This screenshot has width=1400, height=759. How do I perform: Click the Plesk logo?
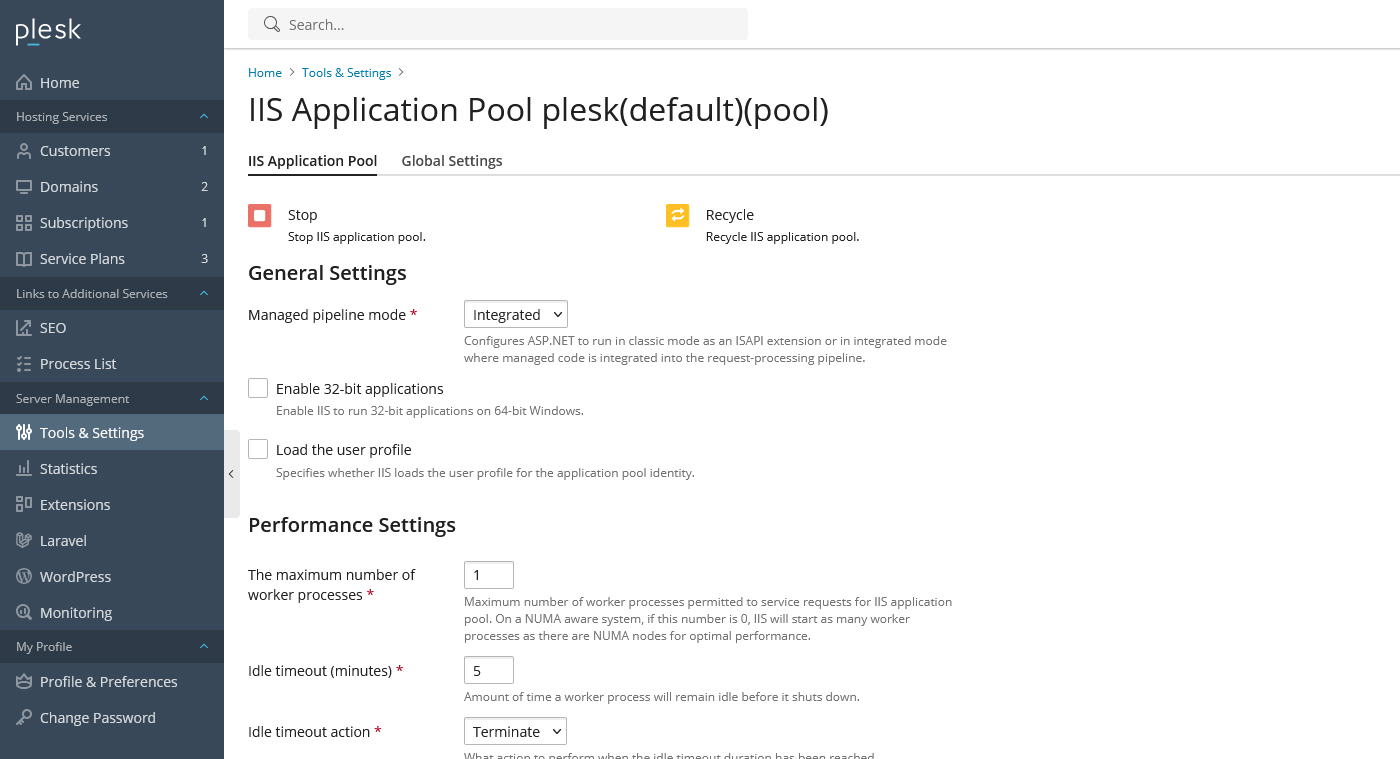click(48, 32)
